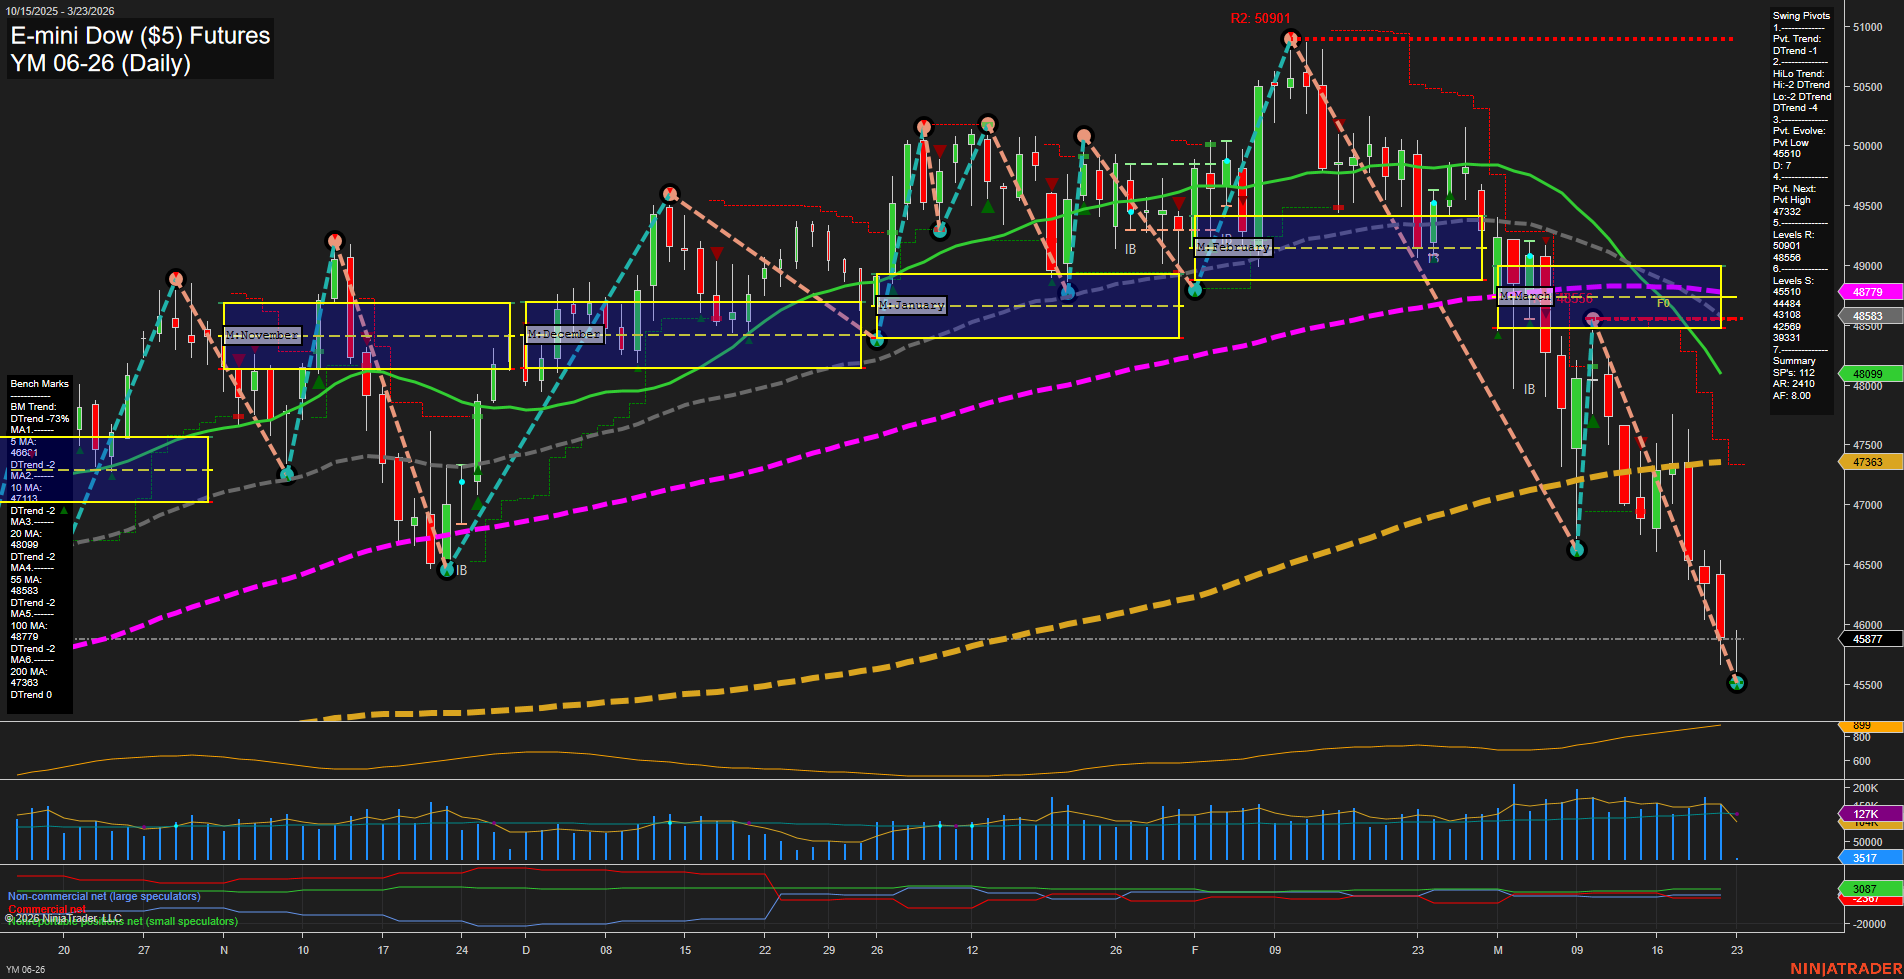Open the Swing Pivots panel header
The image size is (1904, 979).
pos(1801,16)
